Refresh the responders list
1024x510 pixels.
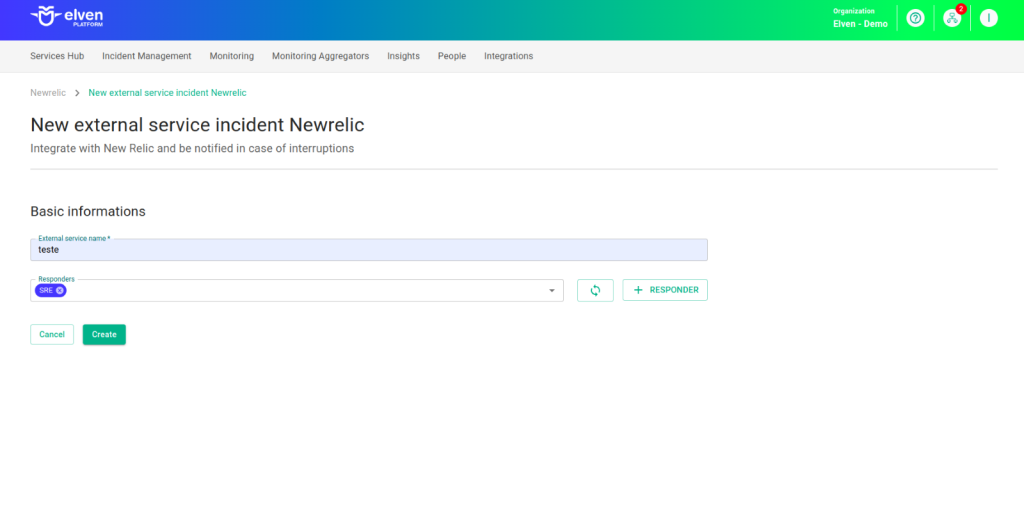point(595,290)
